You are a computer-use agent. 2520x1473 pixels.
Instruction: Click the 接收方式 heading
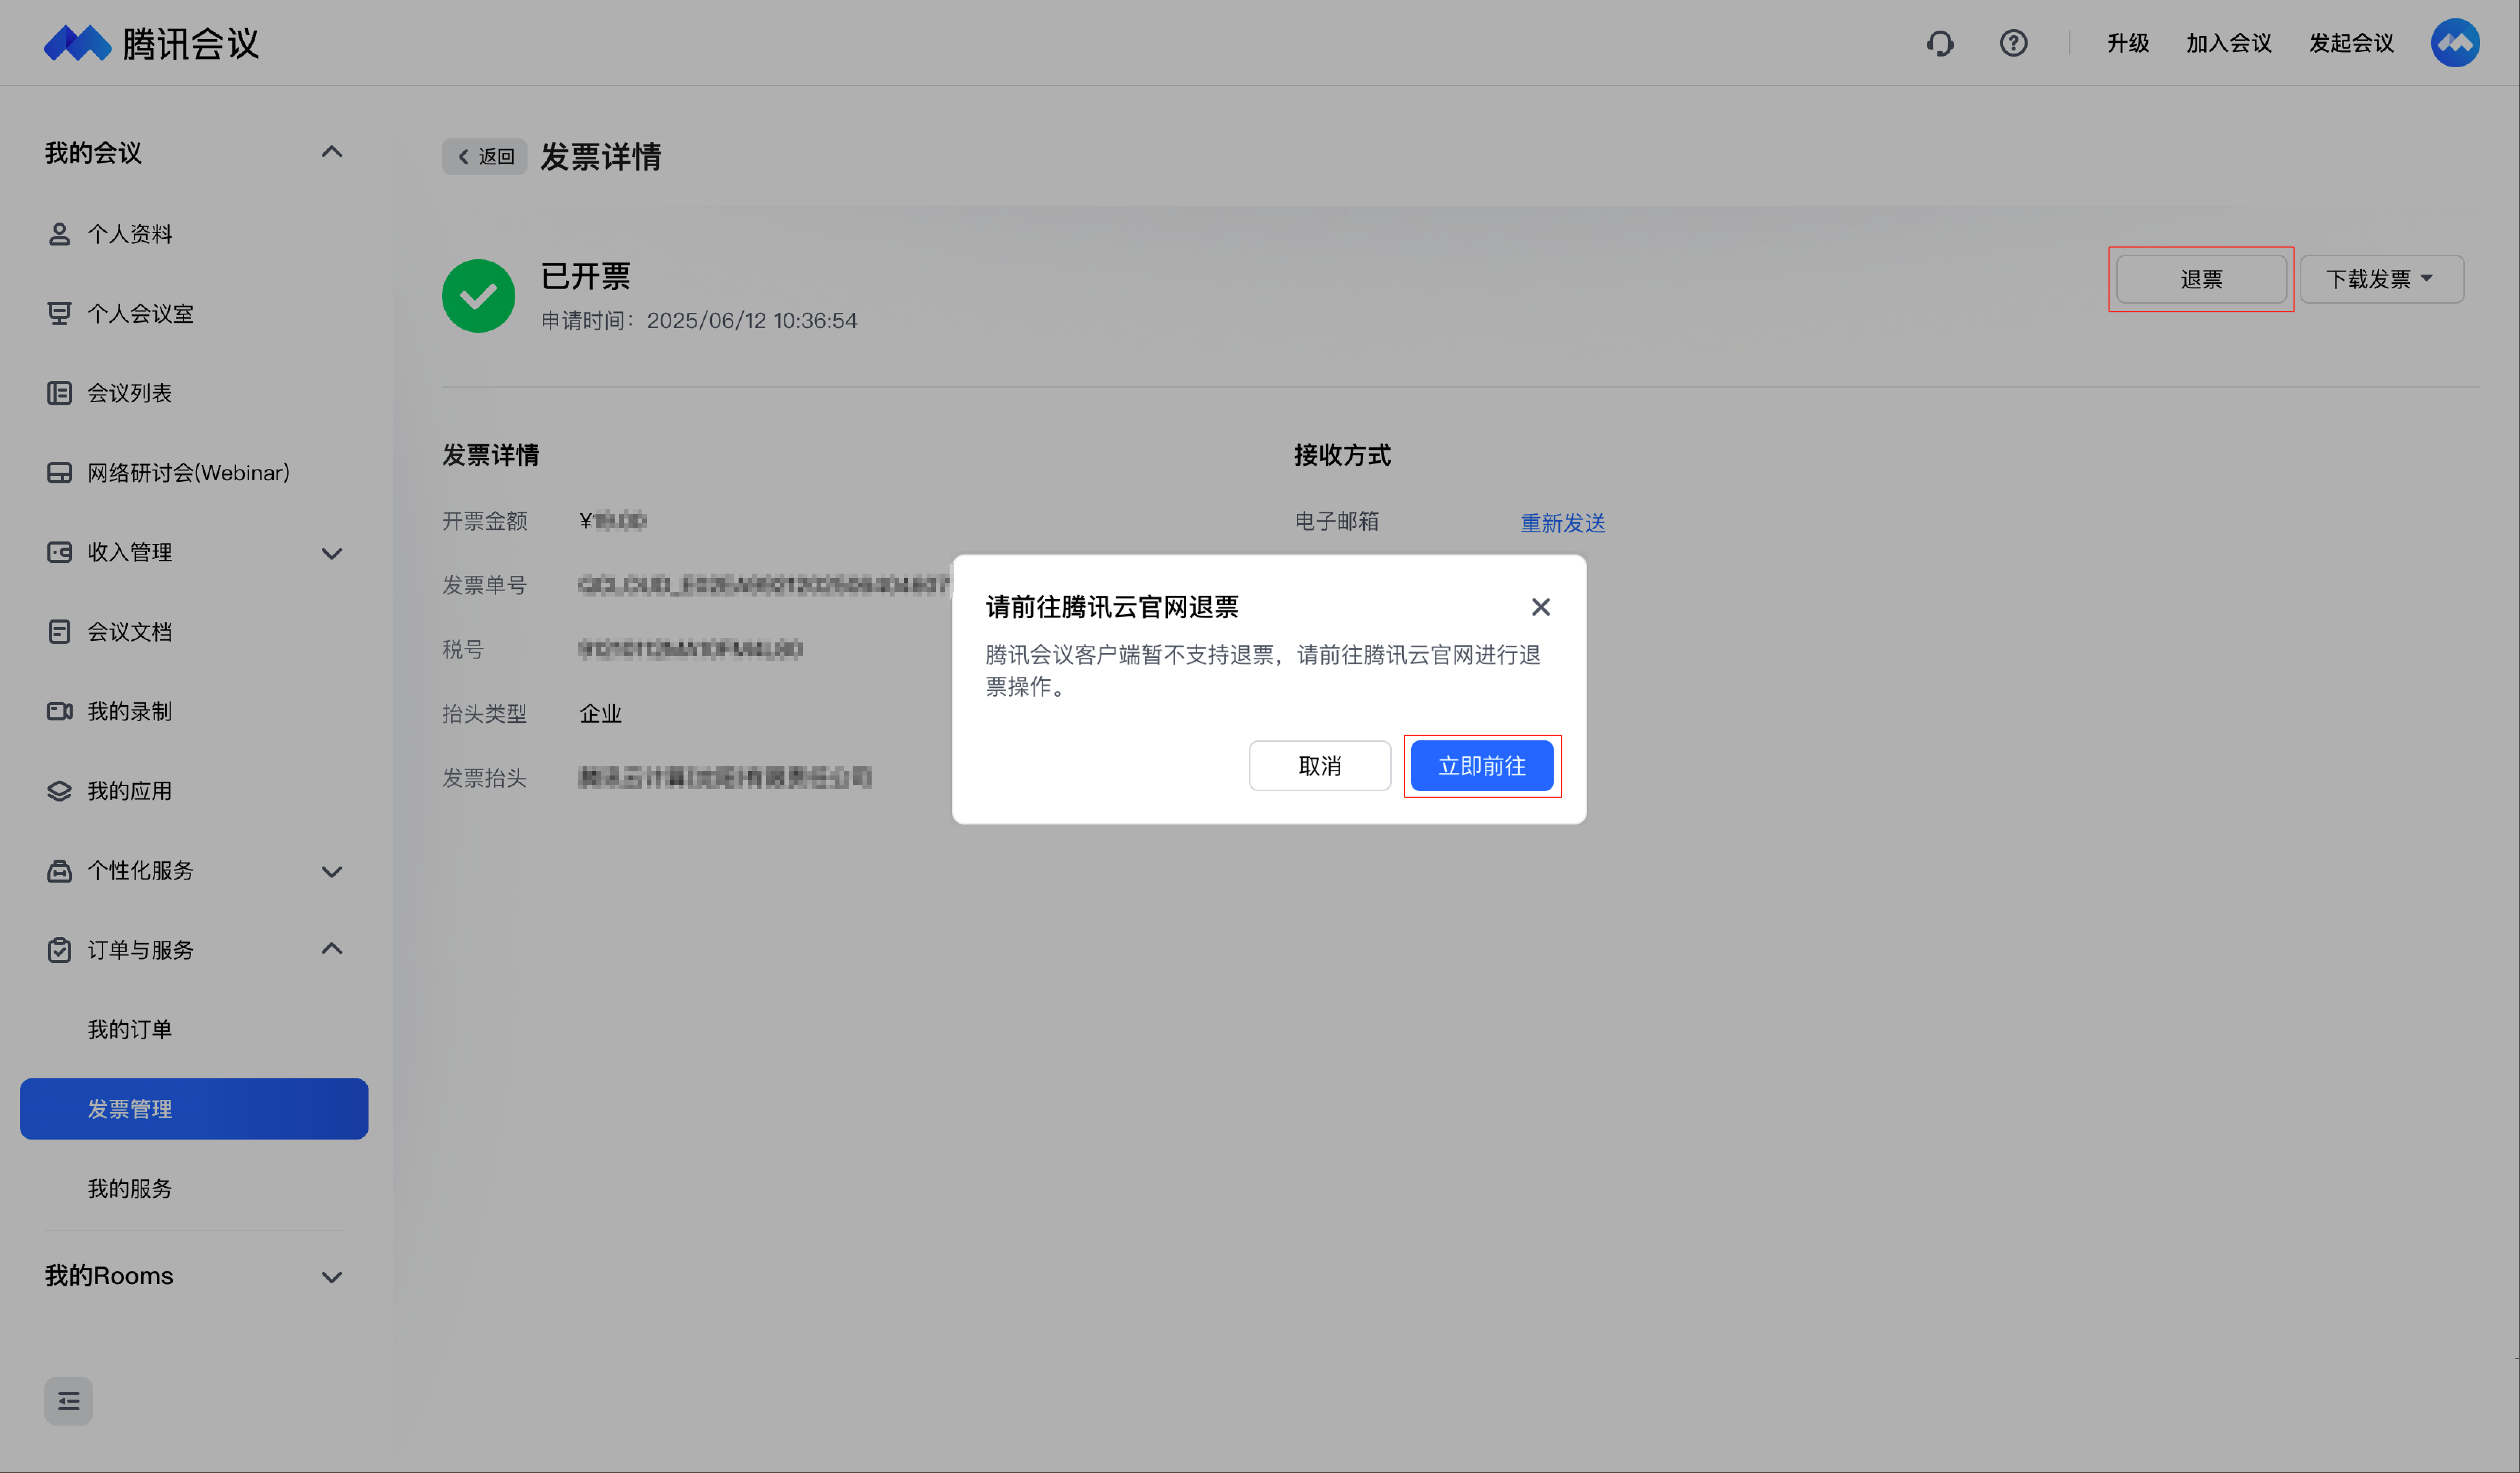pyautogui.click(x=1342, y=455)
